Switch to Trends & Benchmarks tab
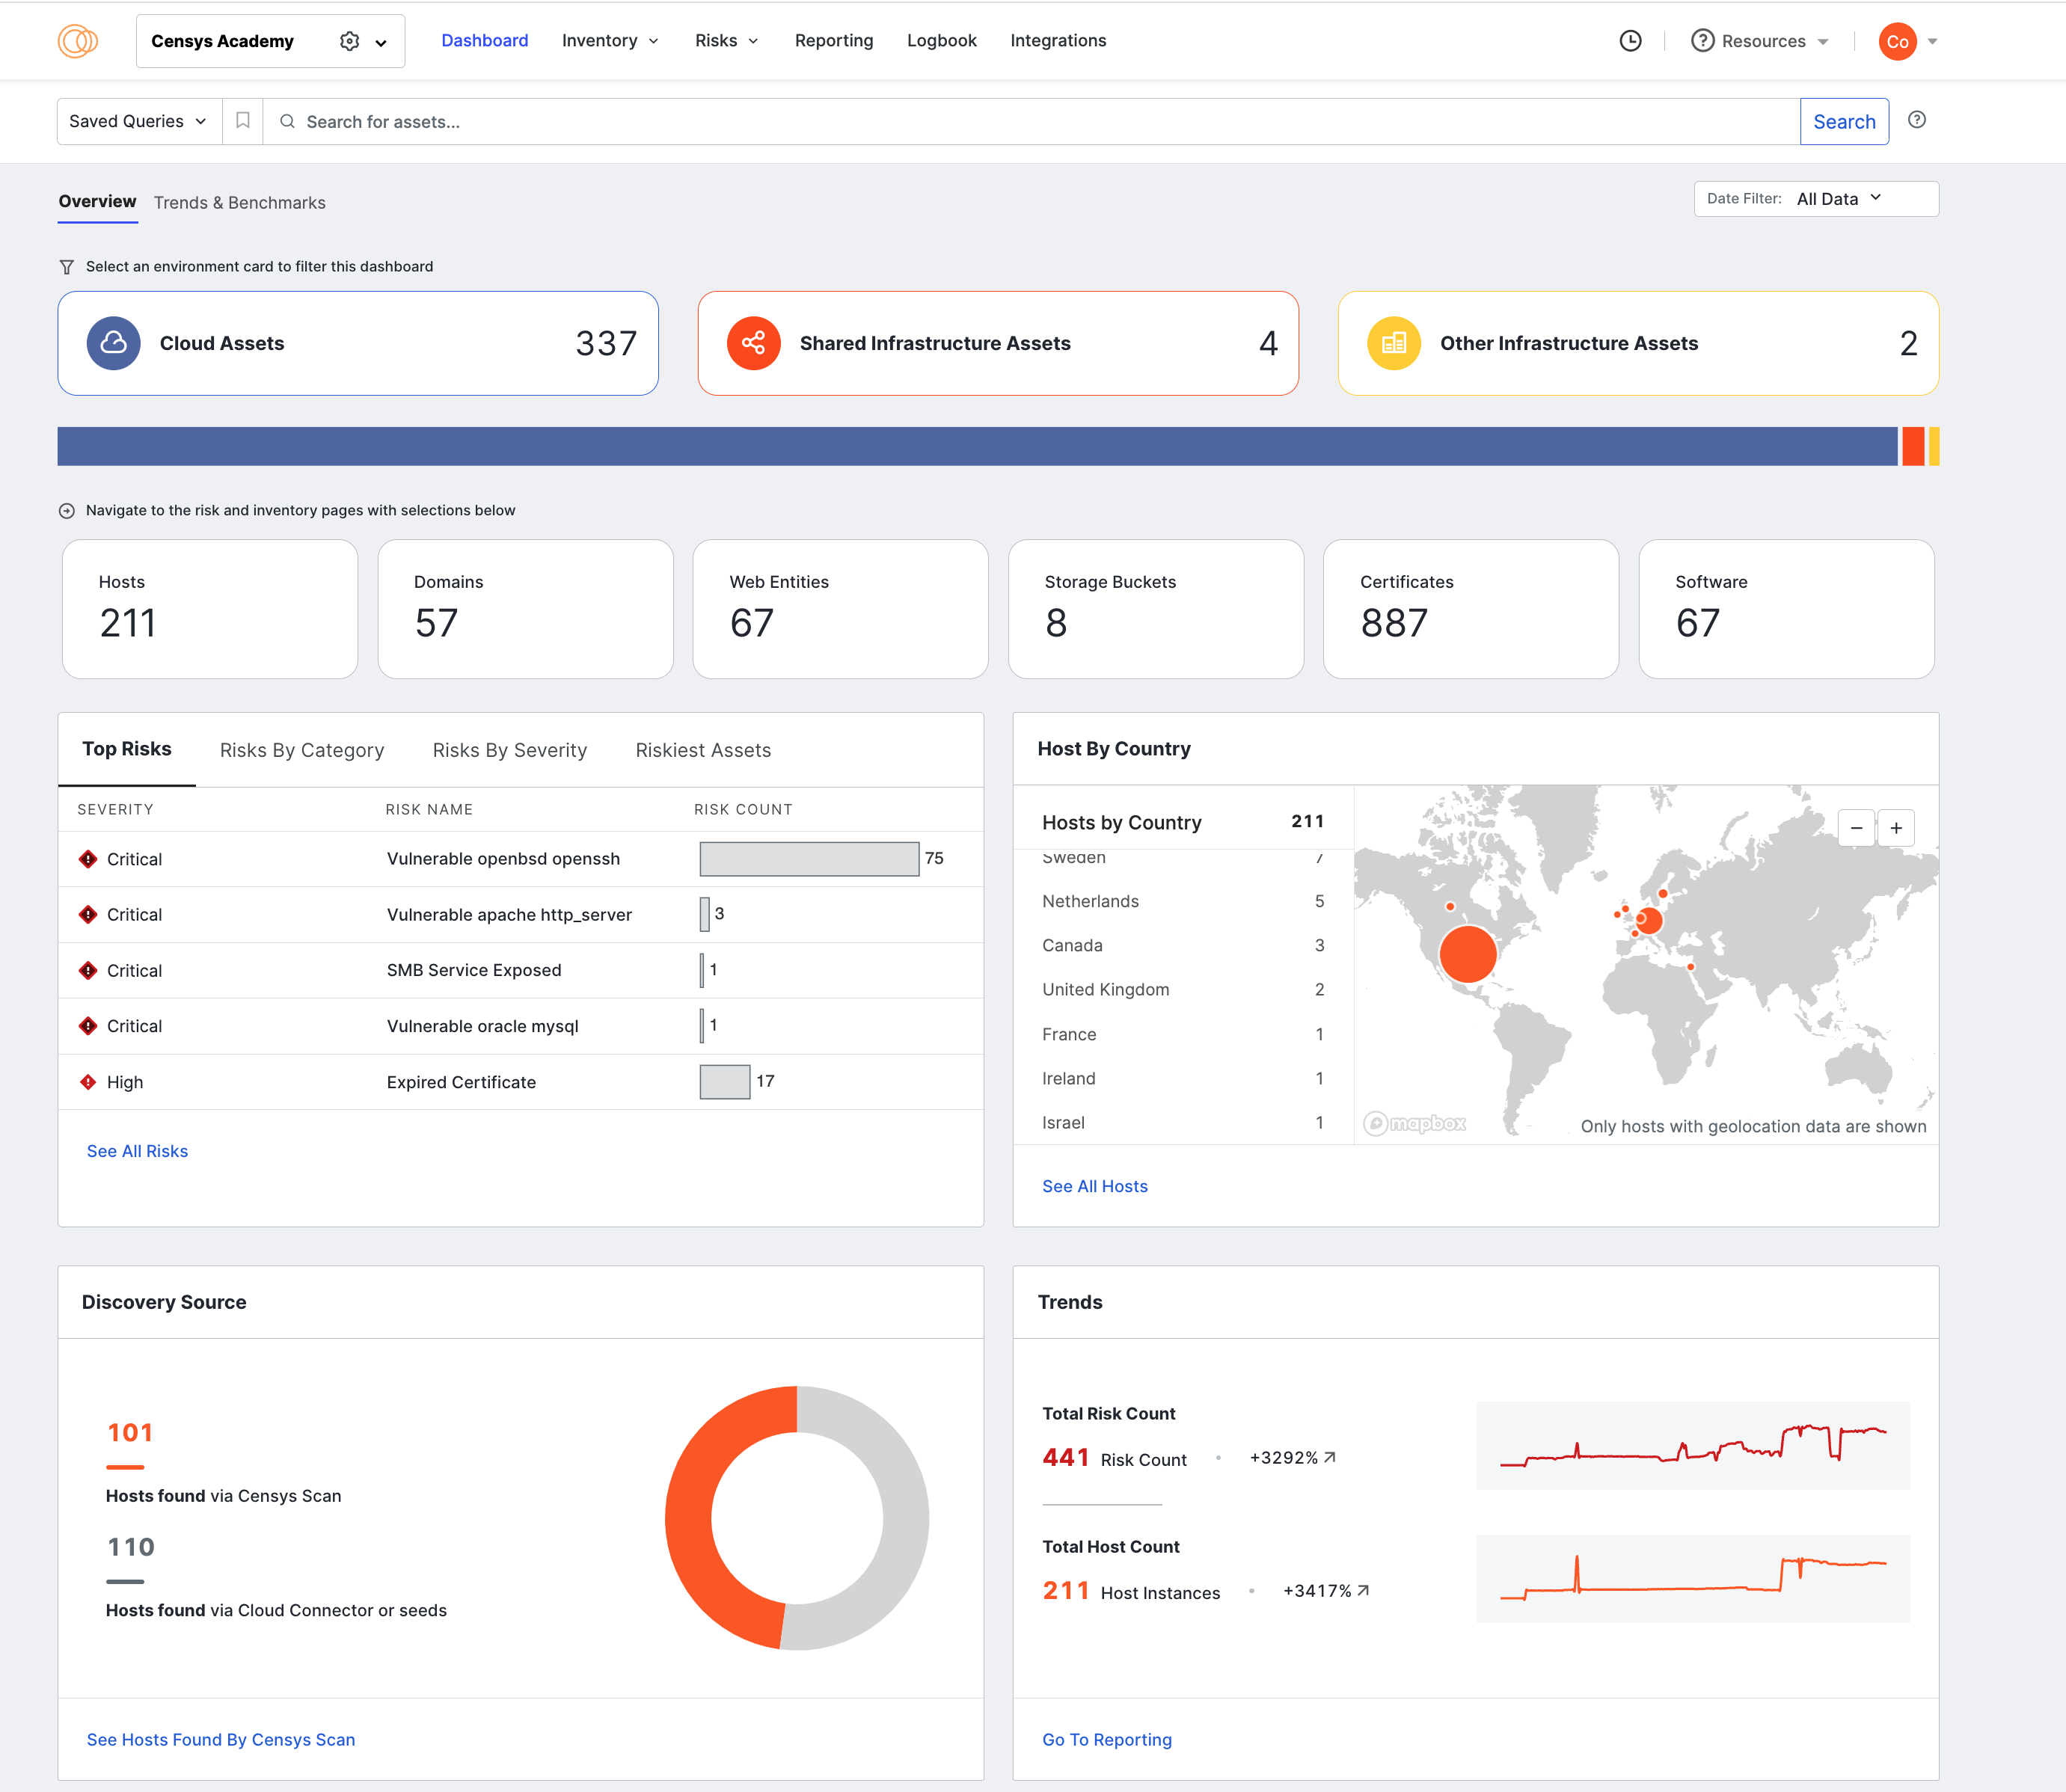The image size is (2066, 1792). [240, 203]
